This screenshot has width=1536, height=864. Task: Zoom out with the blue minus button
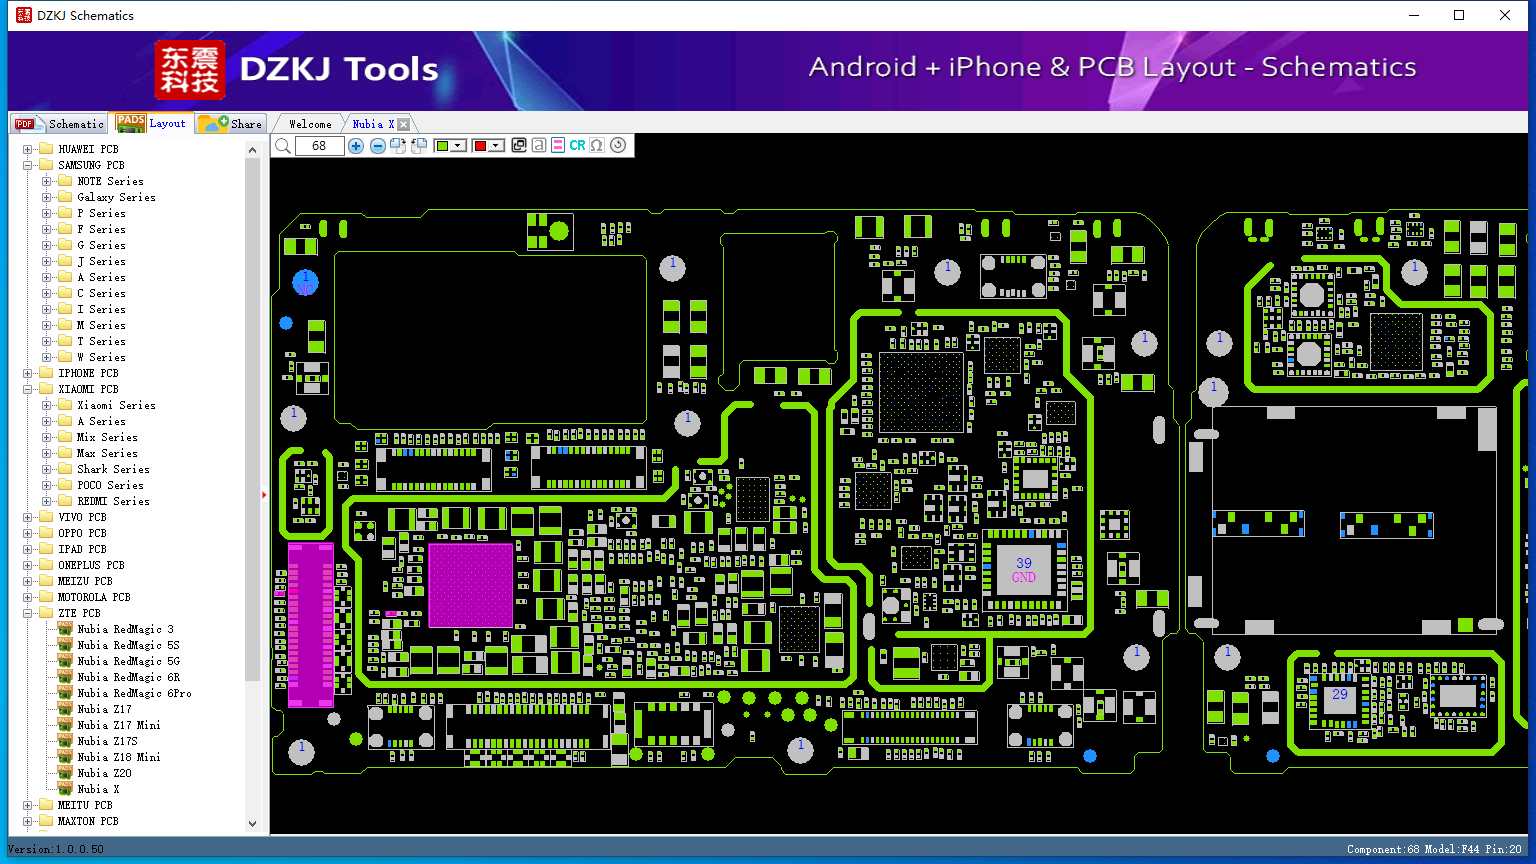(x=378, y=146)
